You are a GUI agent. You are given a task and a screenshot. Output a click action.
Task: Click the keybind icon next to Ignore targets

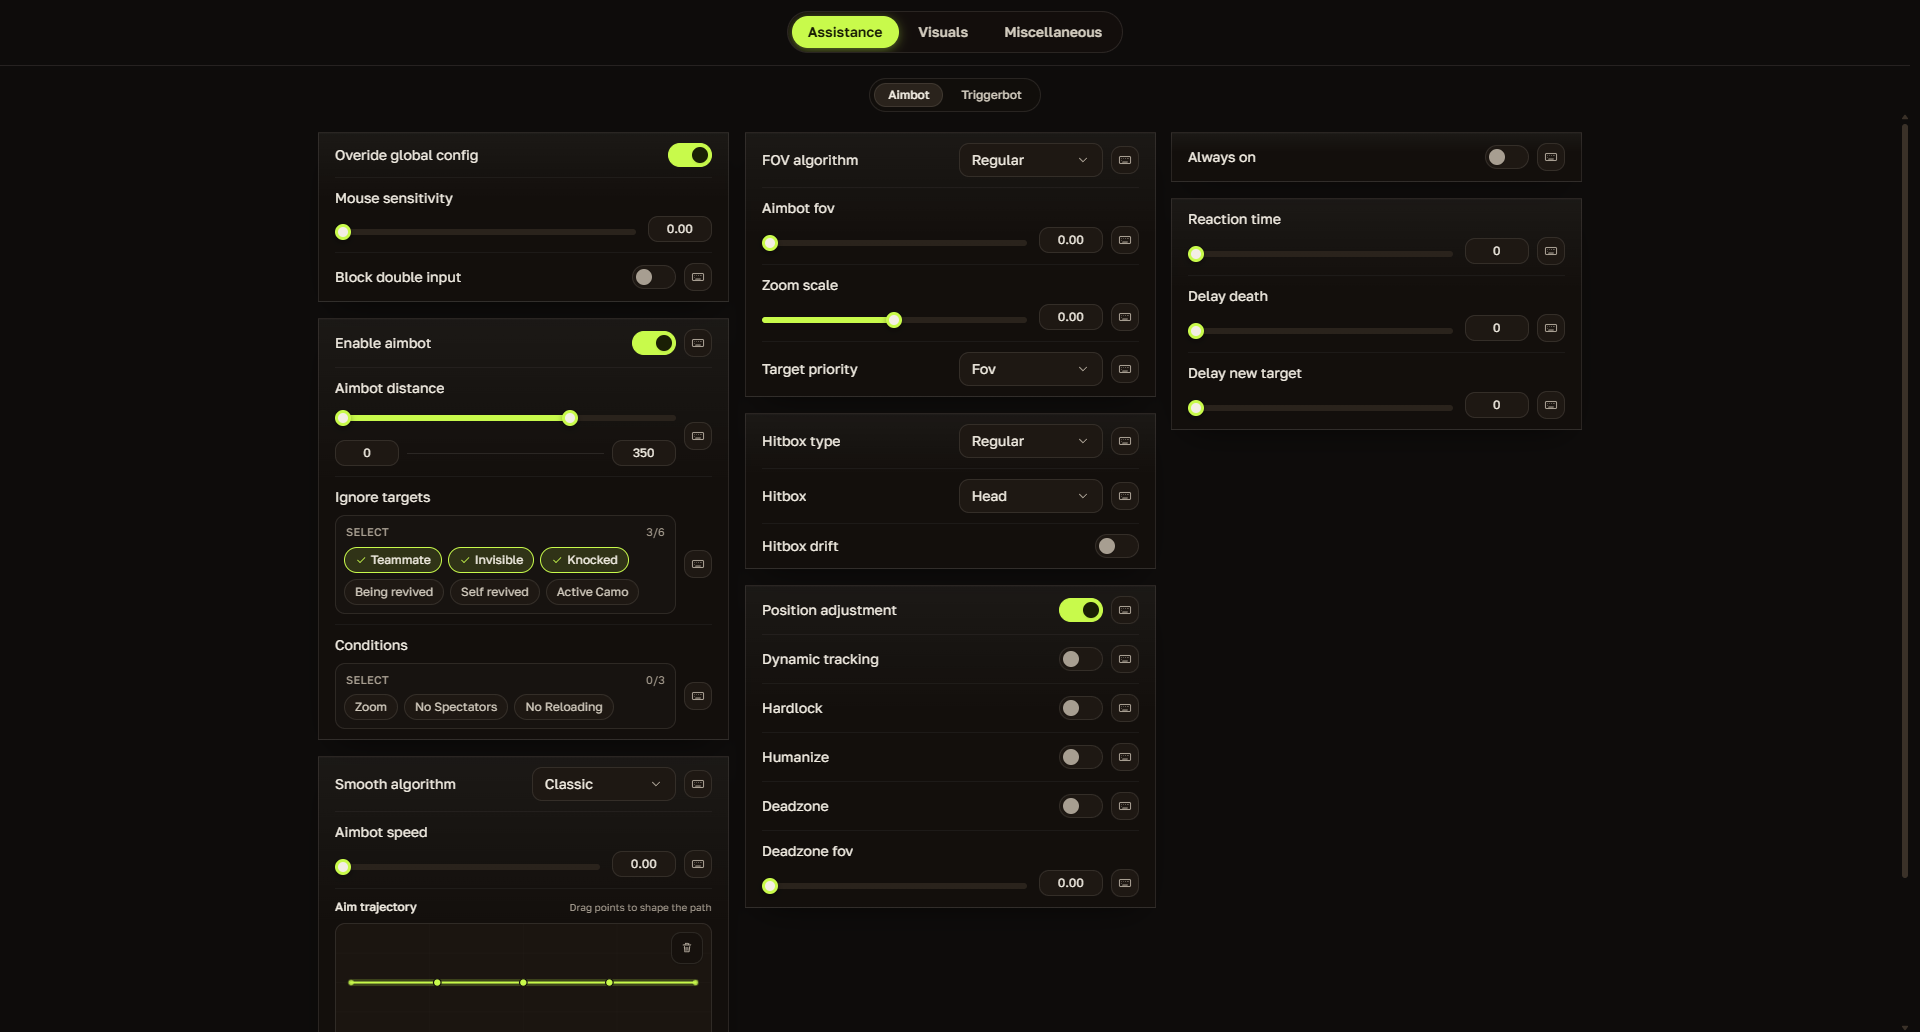coord(698,564)
